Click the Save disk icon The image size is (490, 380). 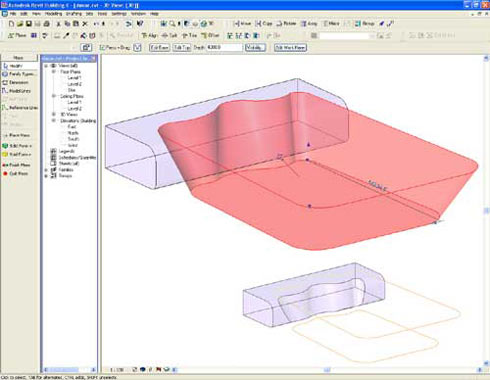click(29, 24)
